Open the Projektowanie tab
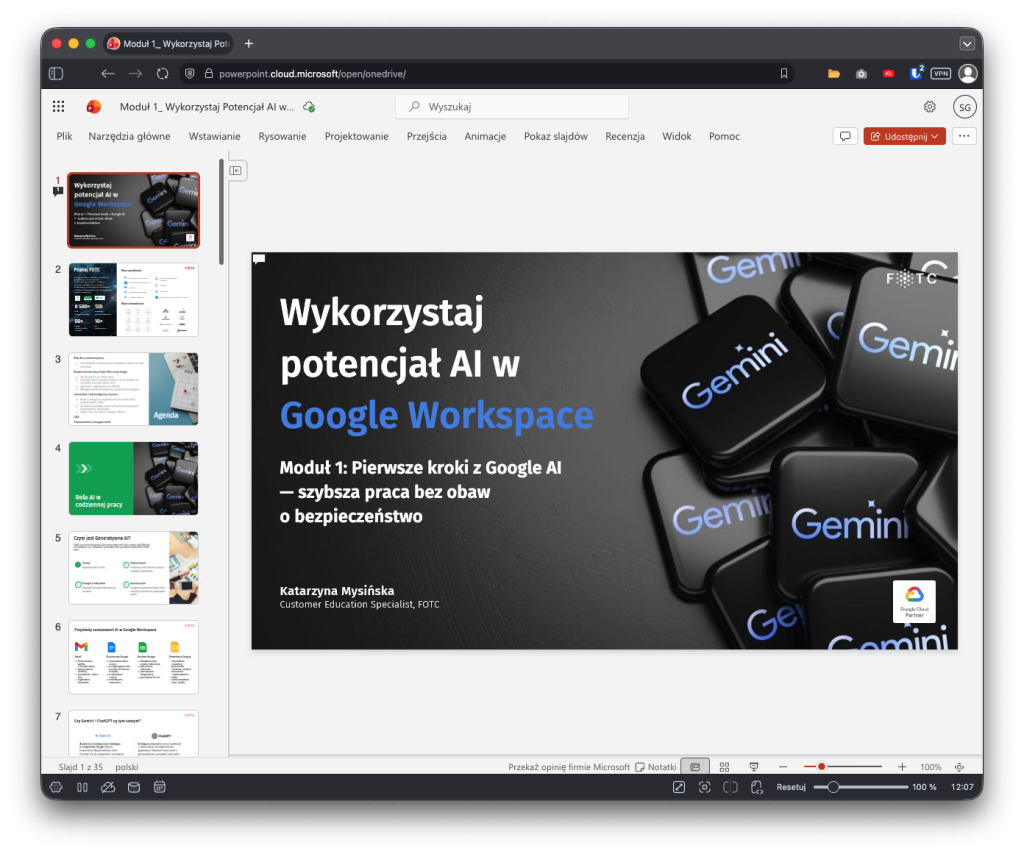Viewport: 1024px width, 854px height. pyautogui.click(x=357, y=136)
